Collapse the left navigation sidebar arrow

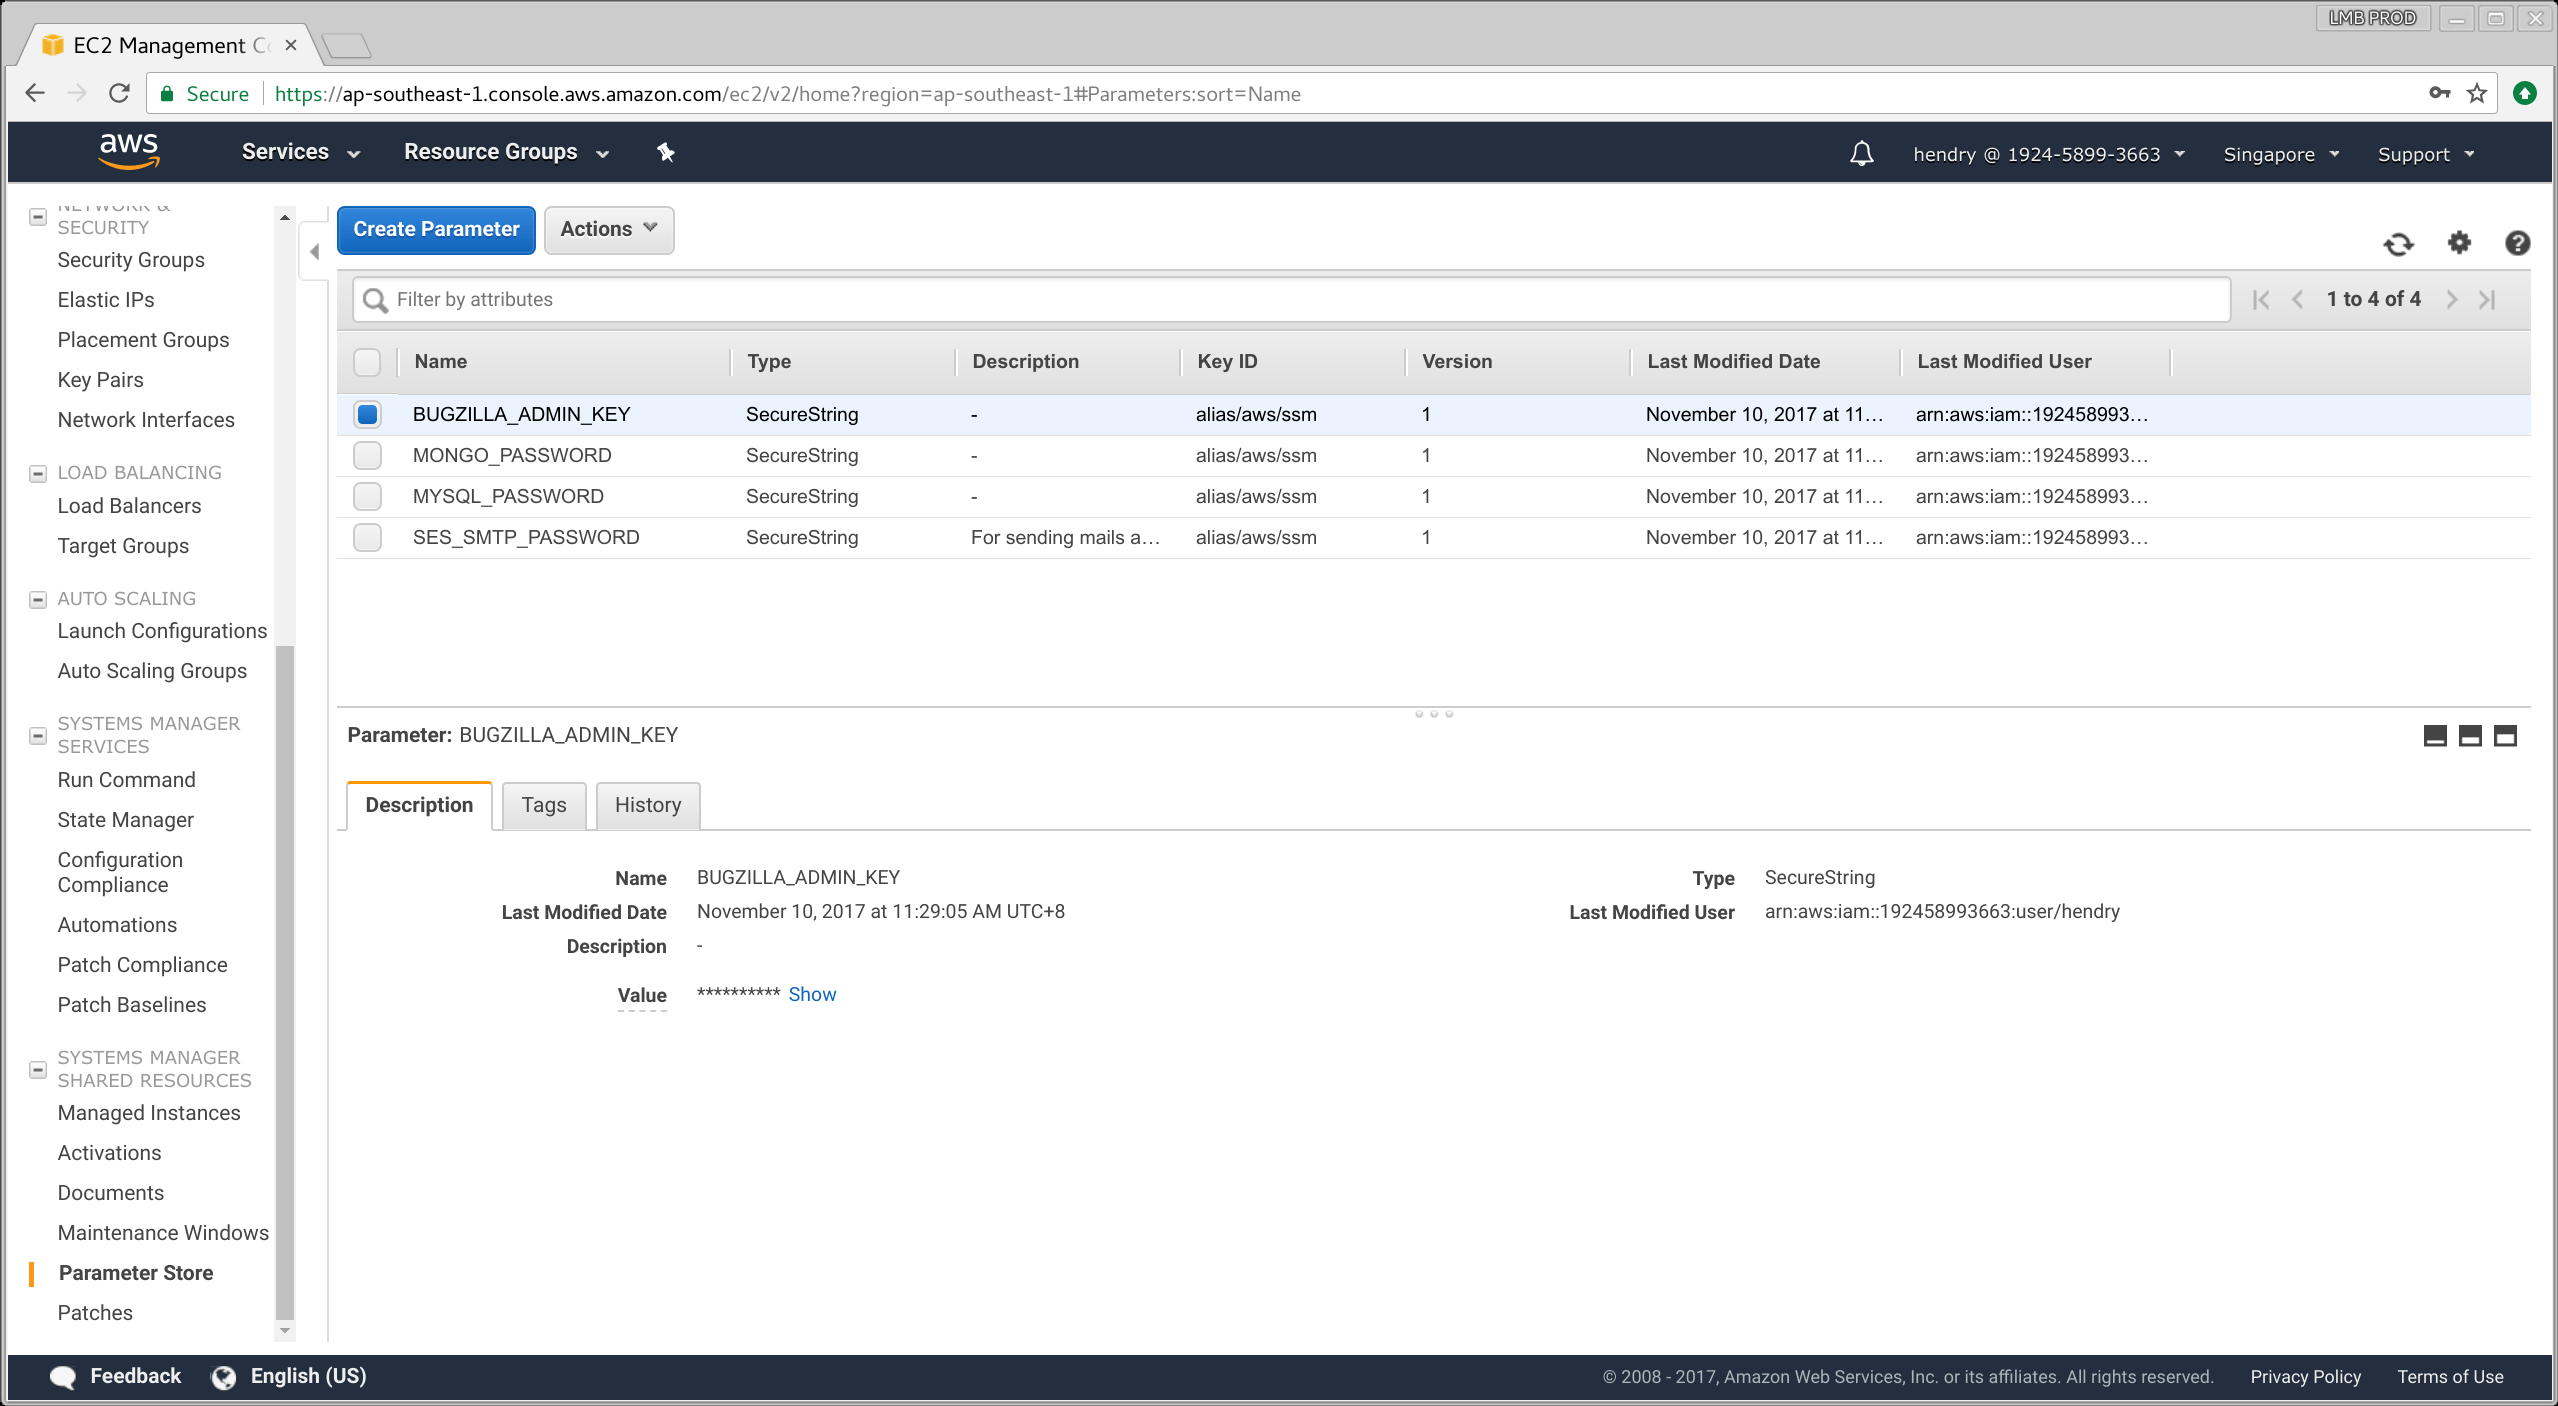click(314, 252)
